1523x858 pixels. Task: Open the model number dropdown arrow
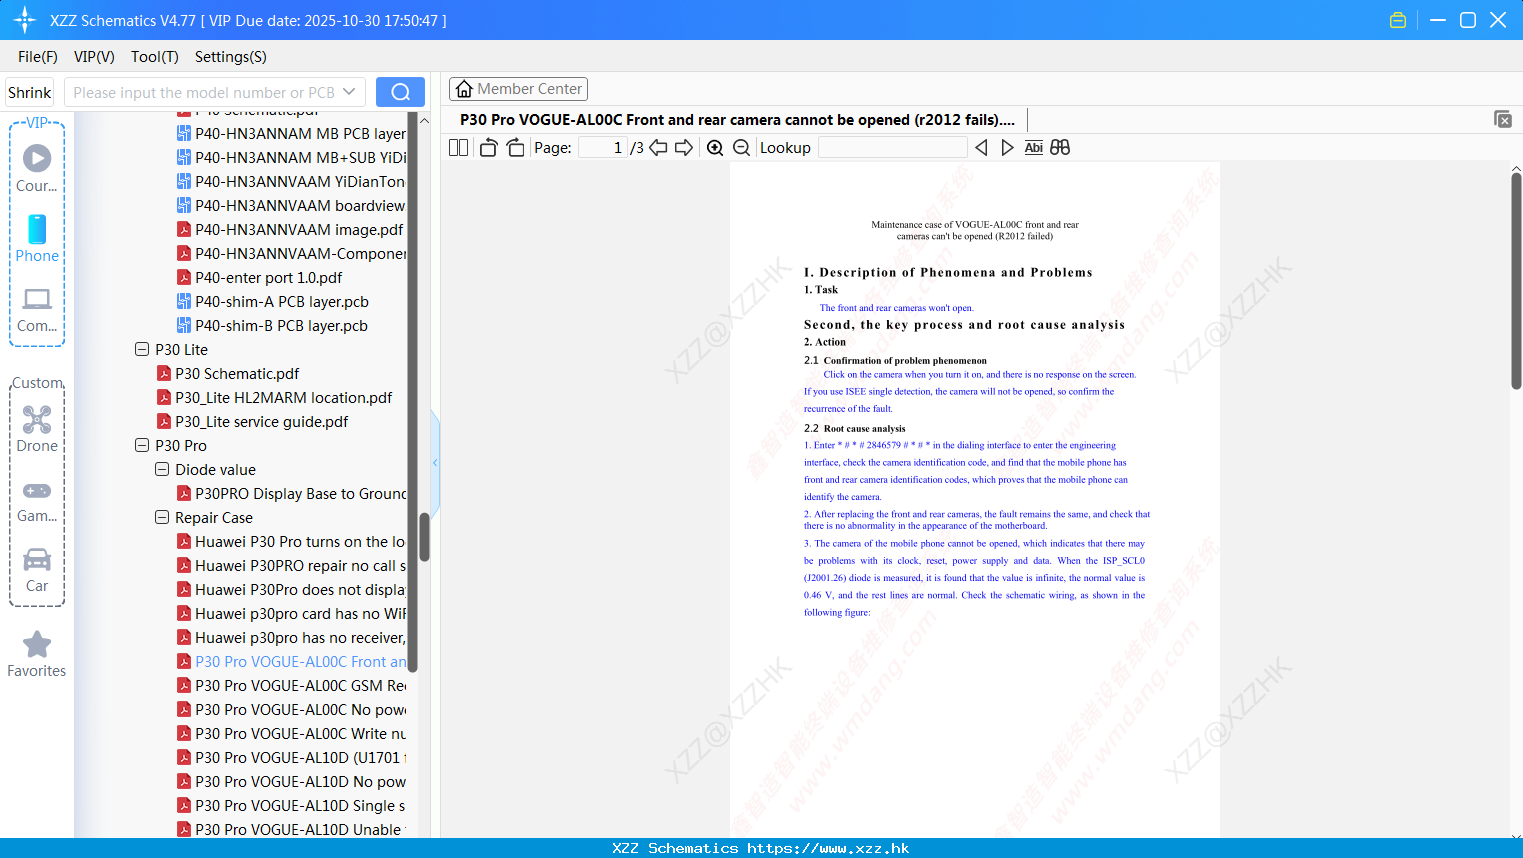pos(349,92)
